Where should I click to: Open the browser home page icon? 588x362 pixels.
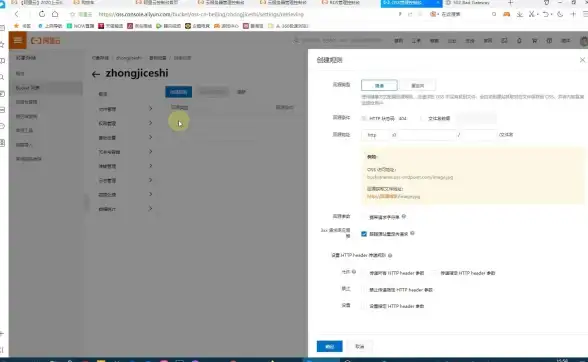[55, 14]
